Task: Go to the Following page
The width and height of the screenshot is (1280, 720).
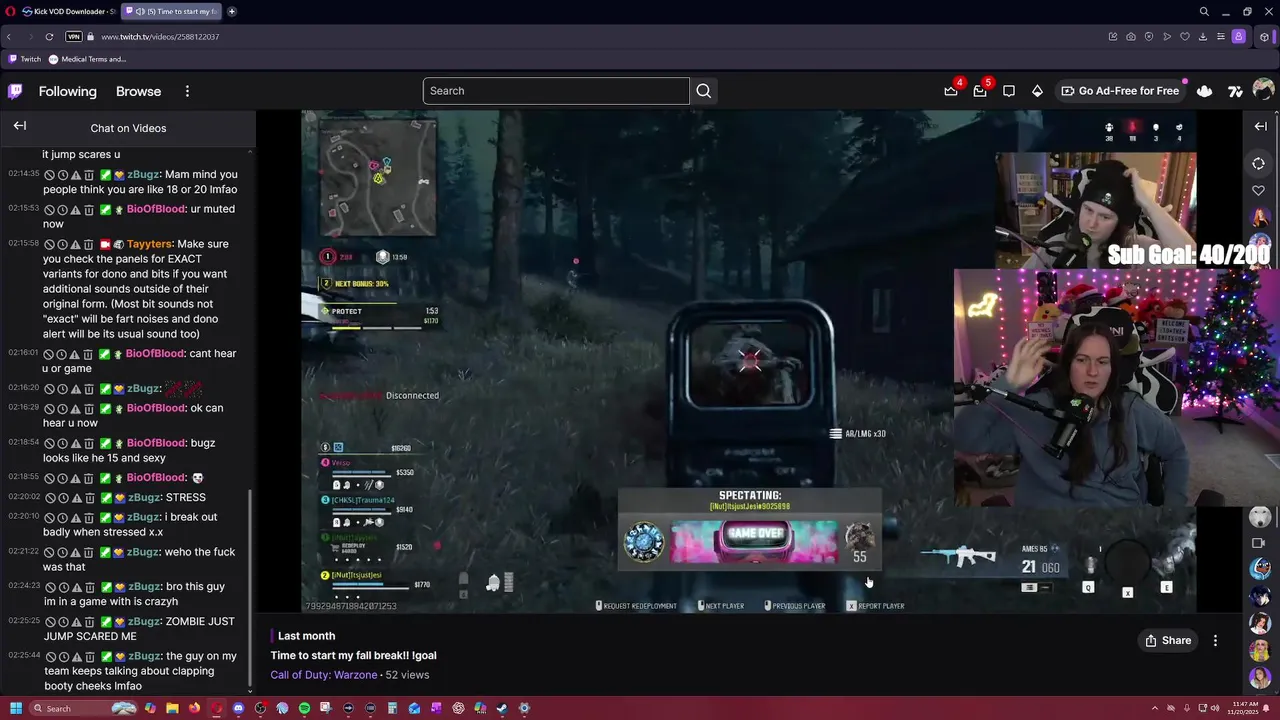Action: pos(68,91)
